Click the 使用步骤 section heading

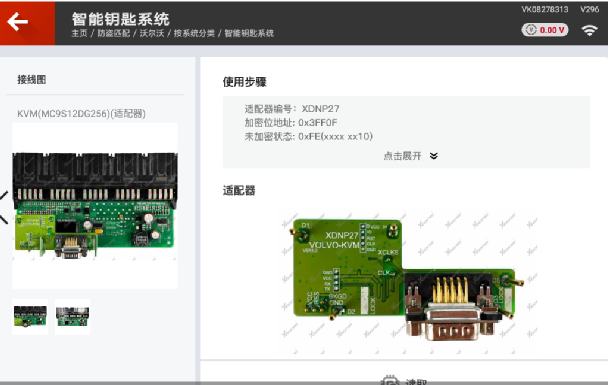click(244, 82)
